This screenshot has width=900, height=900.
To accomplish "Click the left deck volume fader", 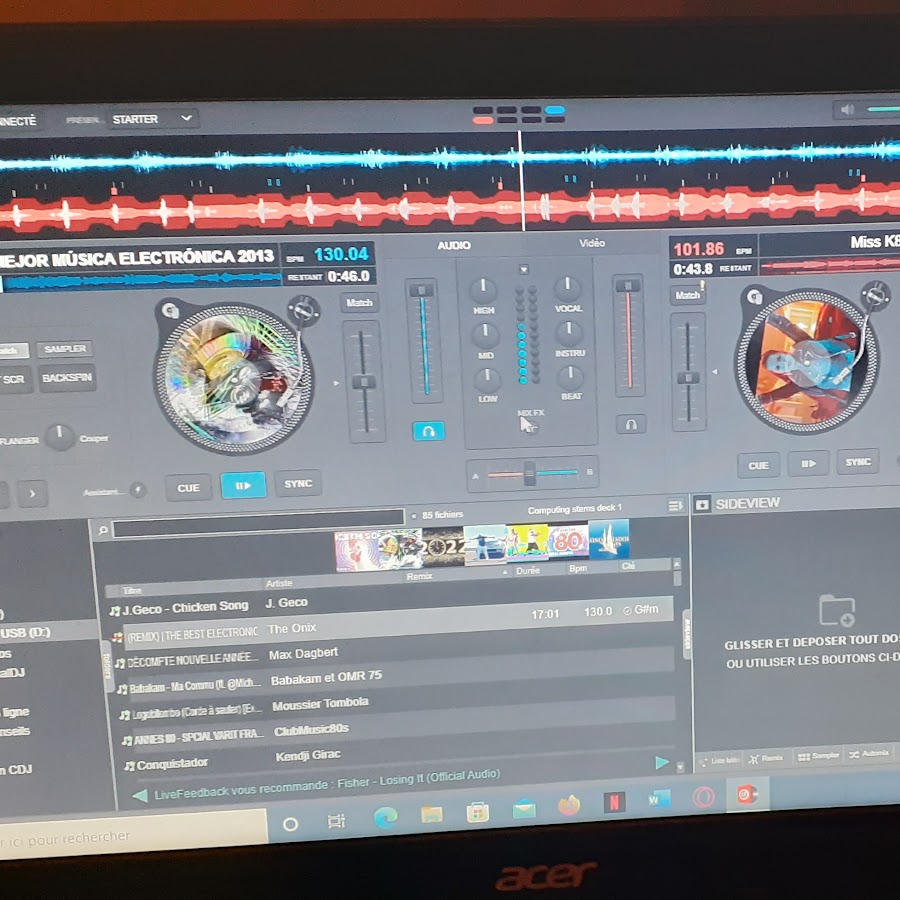I will pos(422,290).
